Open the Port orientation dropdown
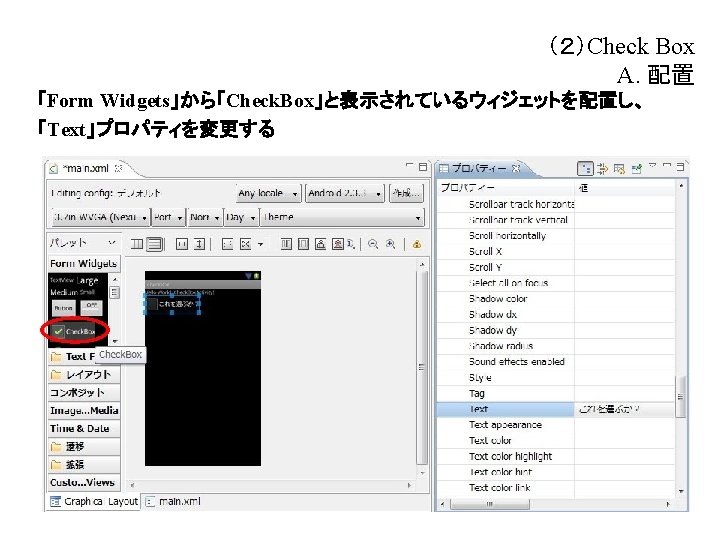The width and height of the screenshot is (720, 540). point(169,217)
